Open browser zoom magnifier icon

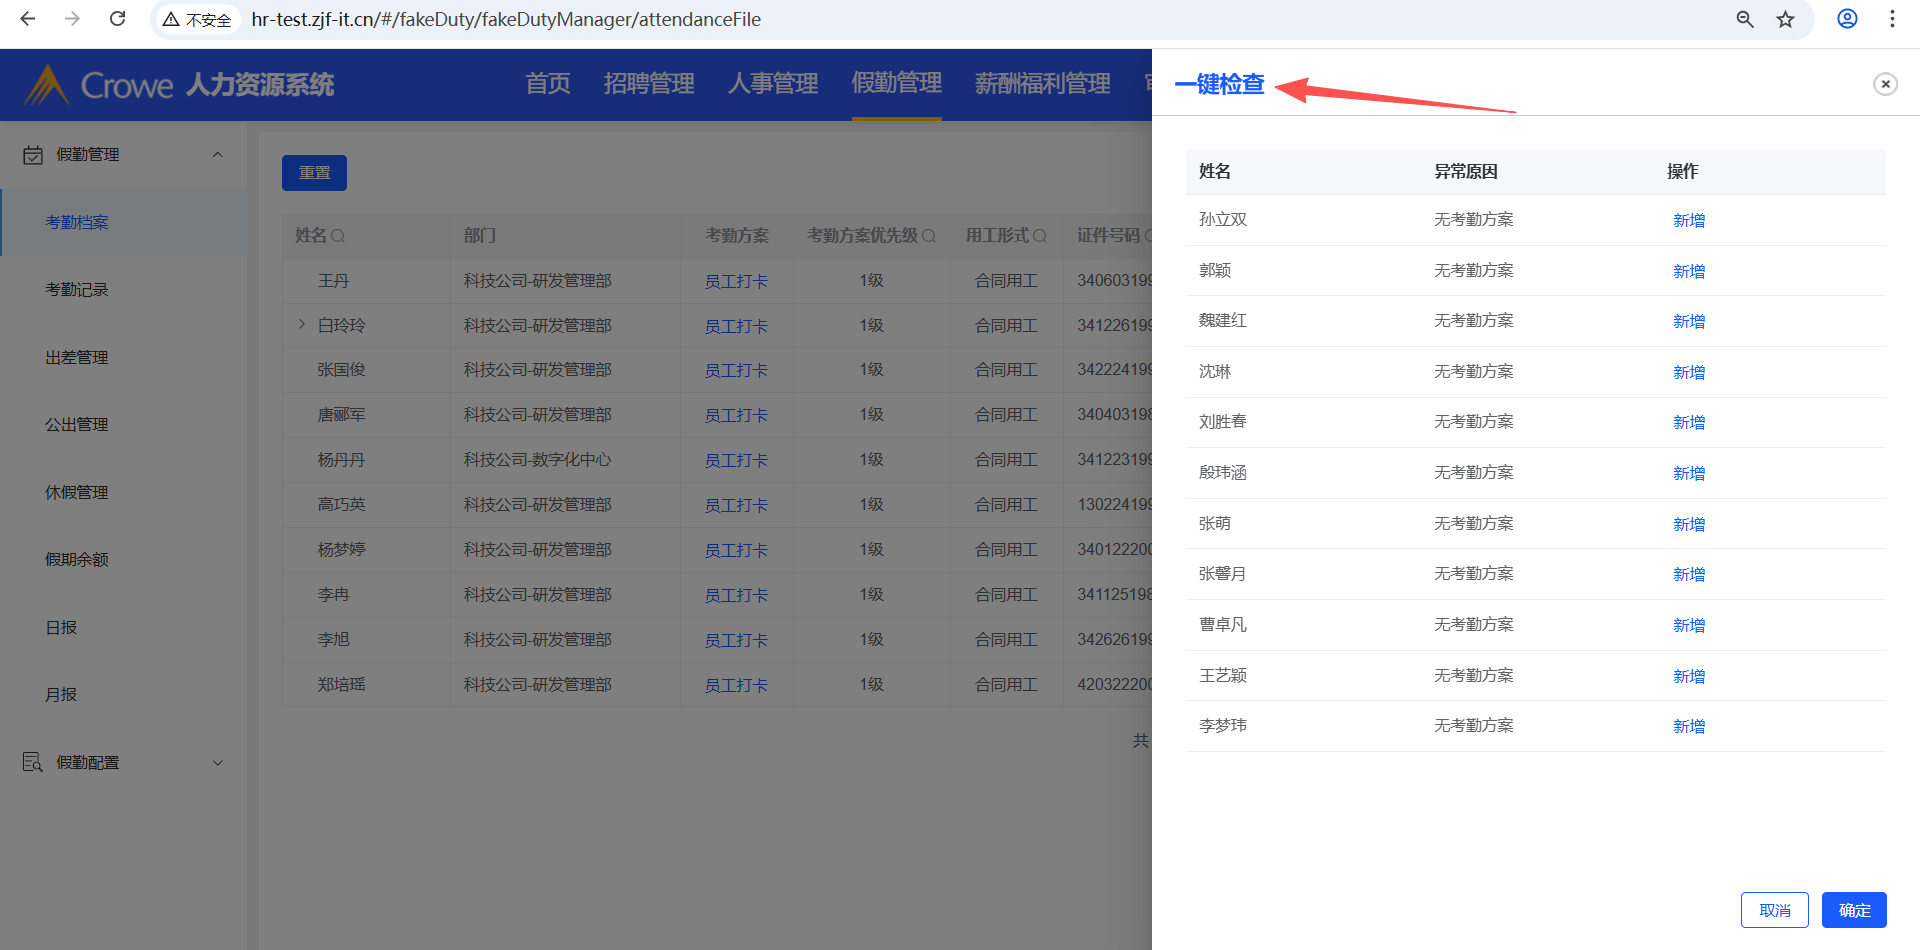point(1745,19)
